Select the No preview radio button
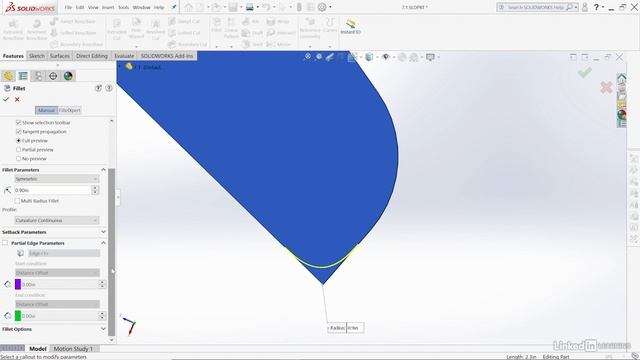Screen dimensions: 640x360 click(18, 158)
